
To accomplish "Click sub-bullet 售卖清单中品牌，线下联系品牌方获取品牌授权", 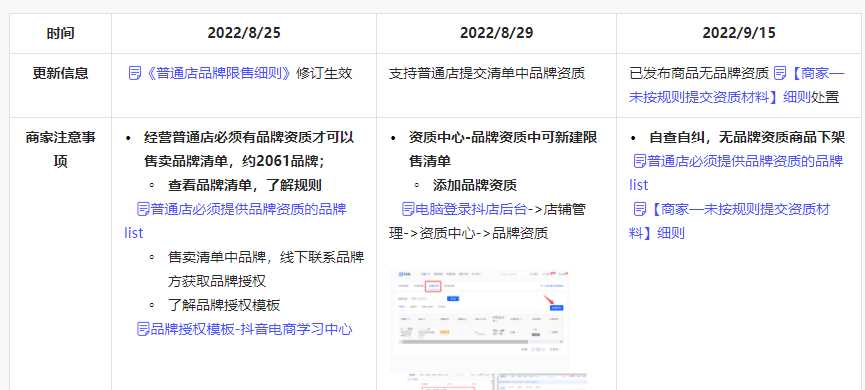I will click(x=266, y=269).
